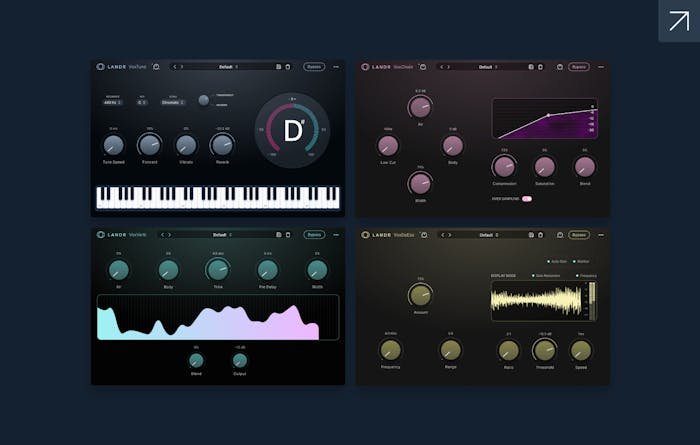The width and height of the screenshot is (700, 445).
Task: Save the preset in VoxTune's header
Action: (279, 67)
